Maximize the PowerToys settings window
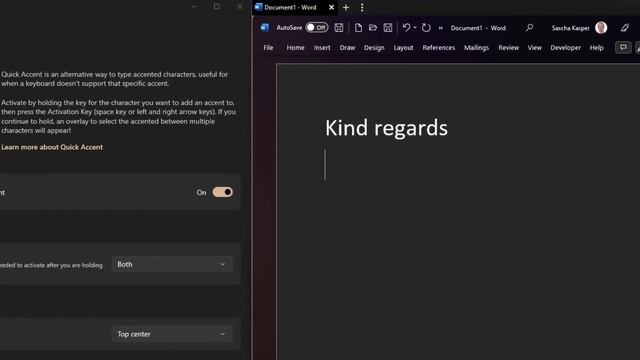 [217, 7]
